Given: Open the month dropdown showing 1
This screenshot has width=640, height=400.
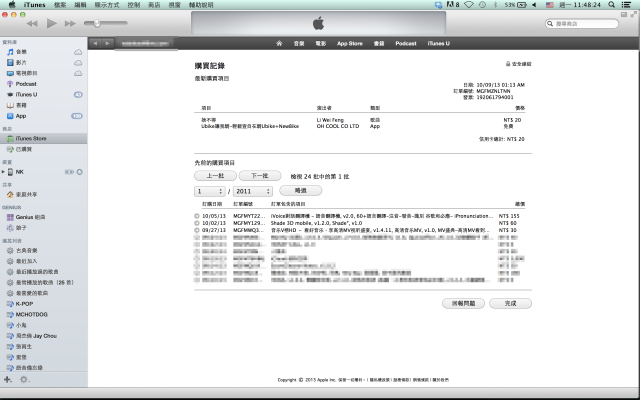Looking at the screenshot, I should [x=209, y=191].
